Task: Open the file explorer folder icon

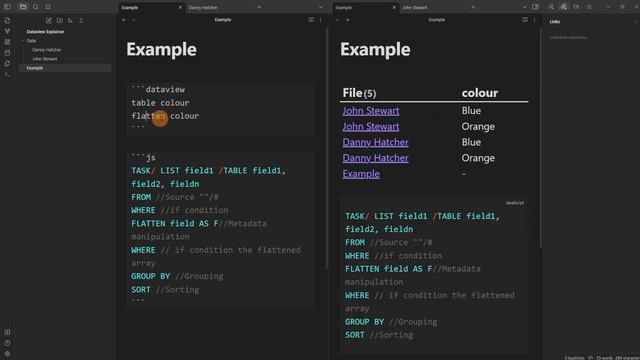Action: [23, 7]
